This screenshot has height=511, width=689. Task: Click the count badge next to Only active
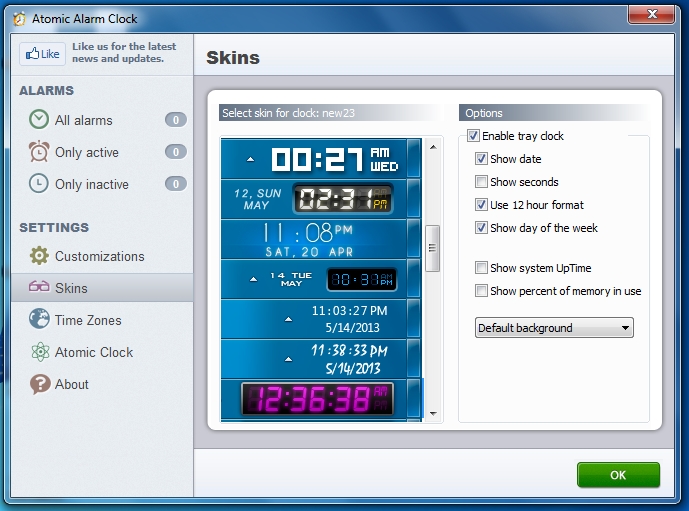(176, 152)
